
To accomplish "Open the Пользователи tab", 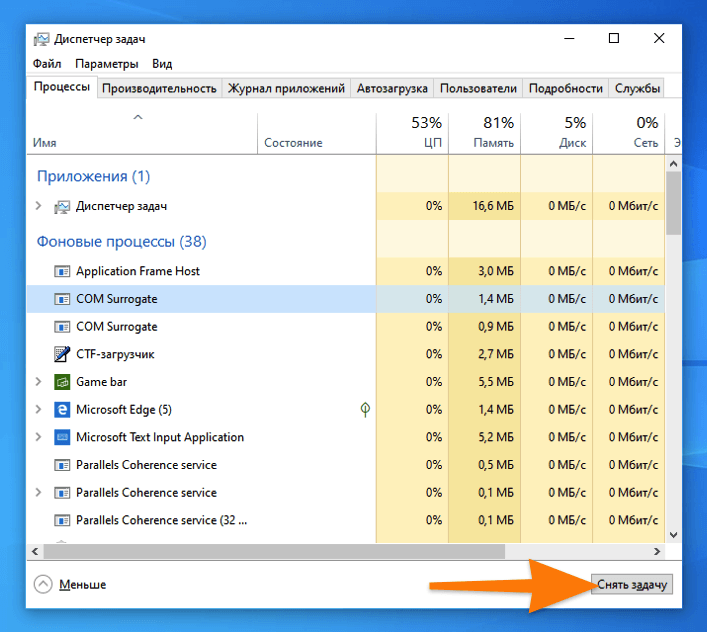I will pyautogui.click(x=478, y=88).
